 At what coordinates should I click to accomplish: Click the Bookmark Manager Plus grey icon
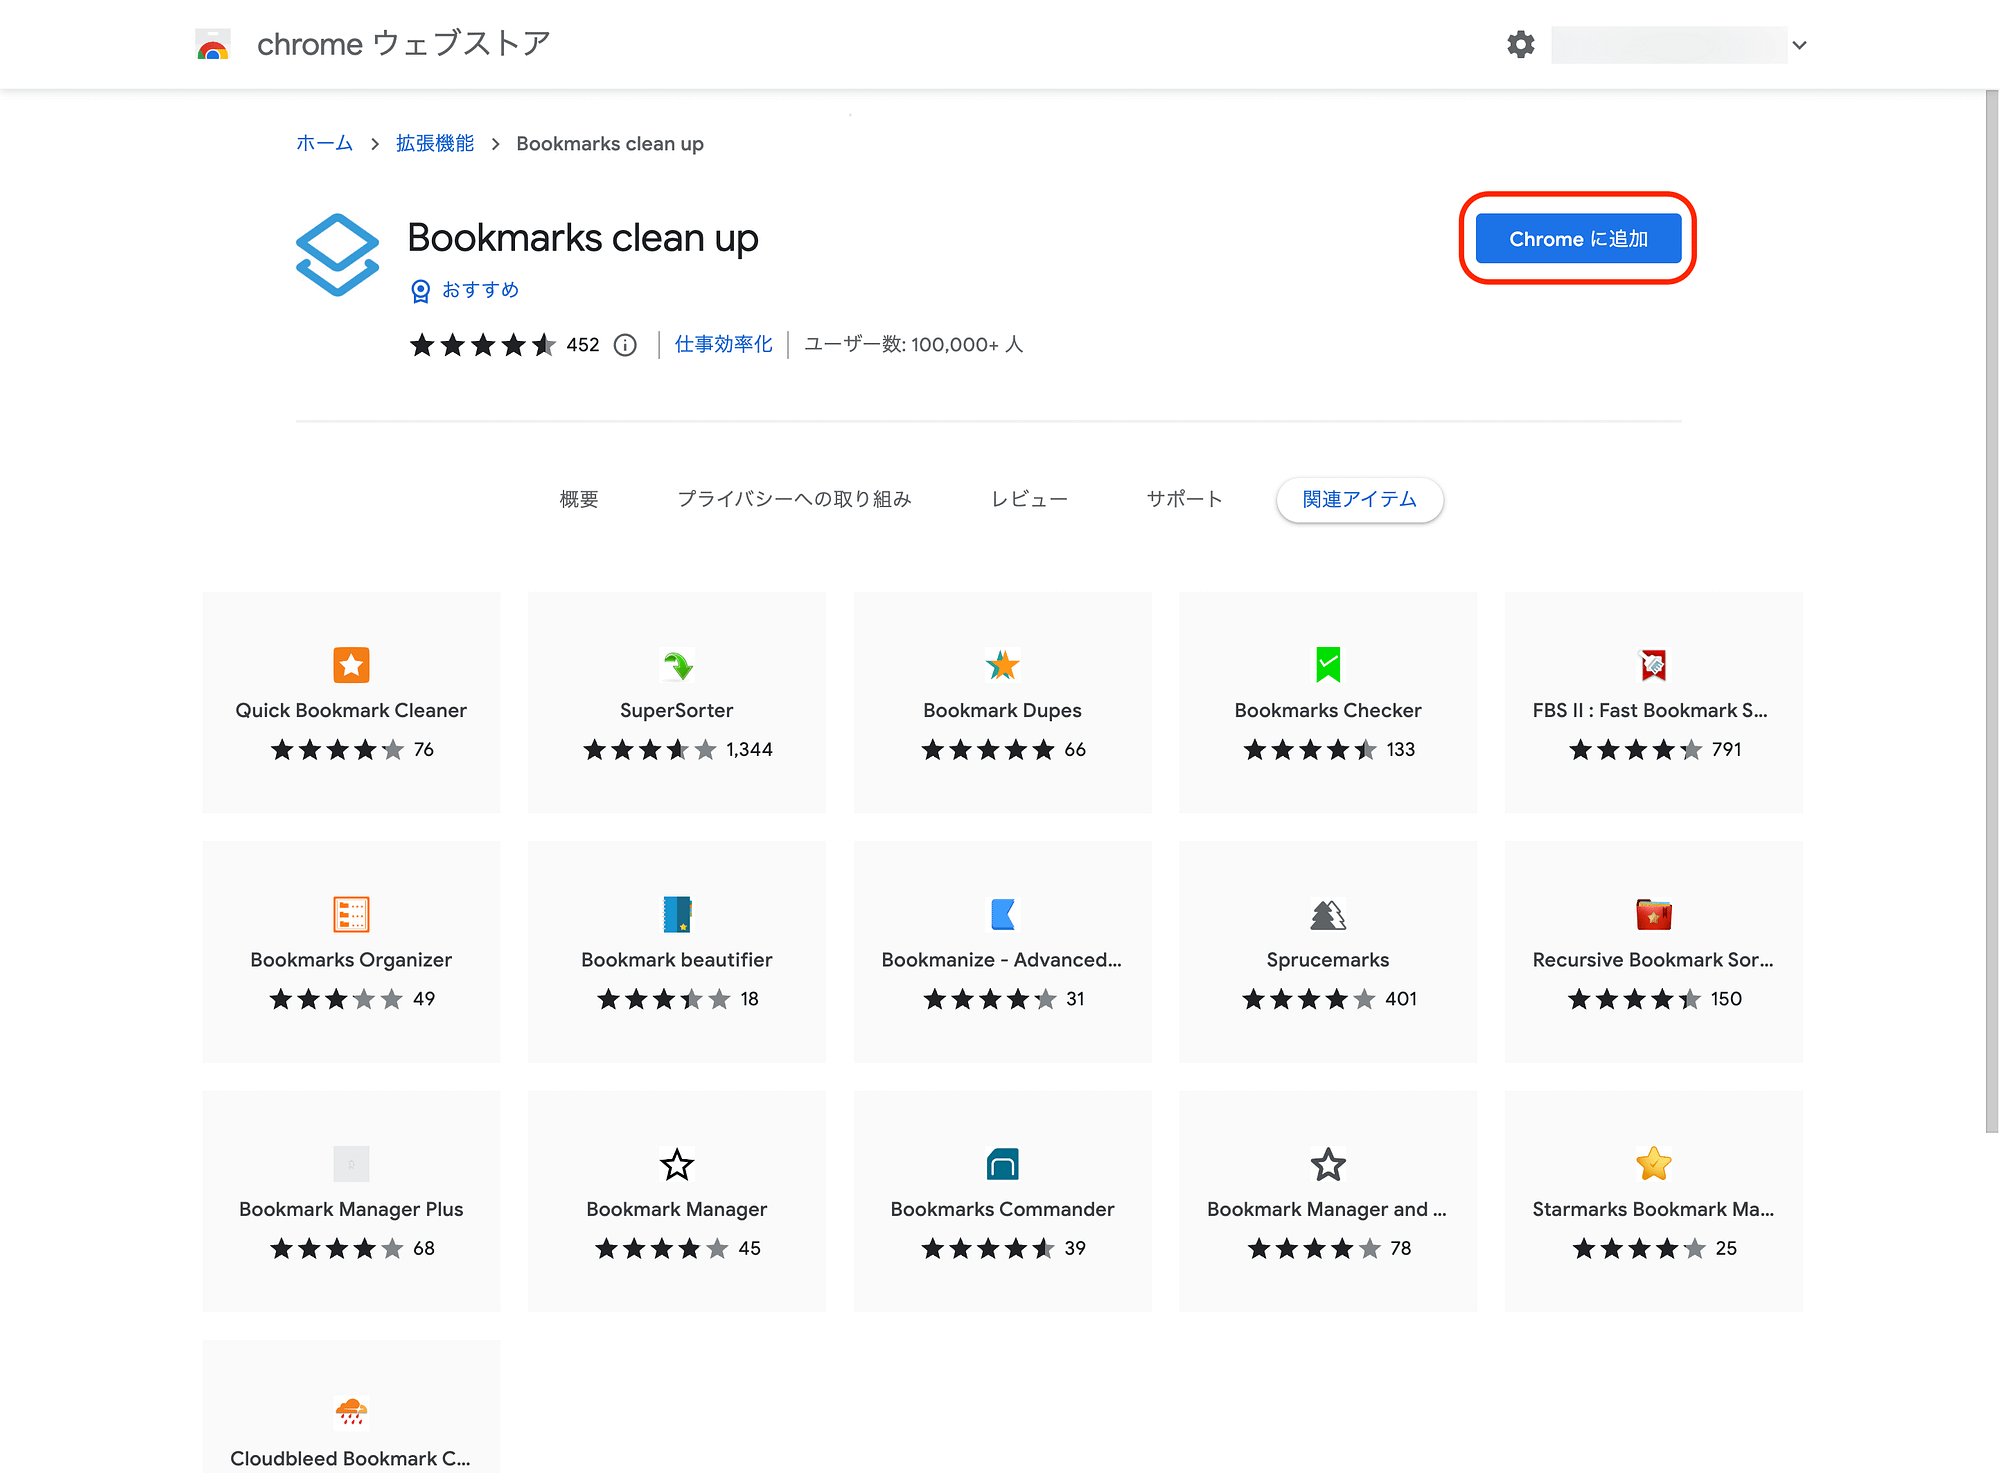point(351,1164)
